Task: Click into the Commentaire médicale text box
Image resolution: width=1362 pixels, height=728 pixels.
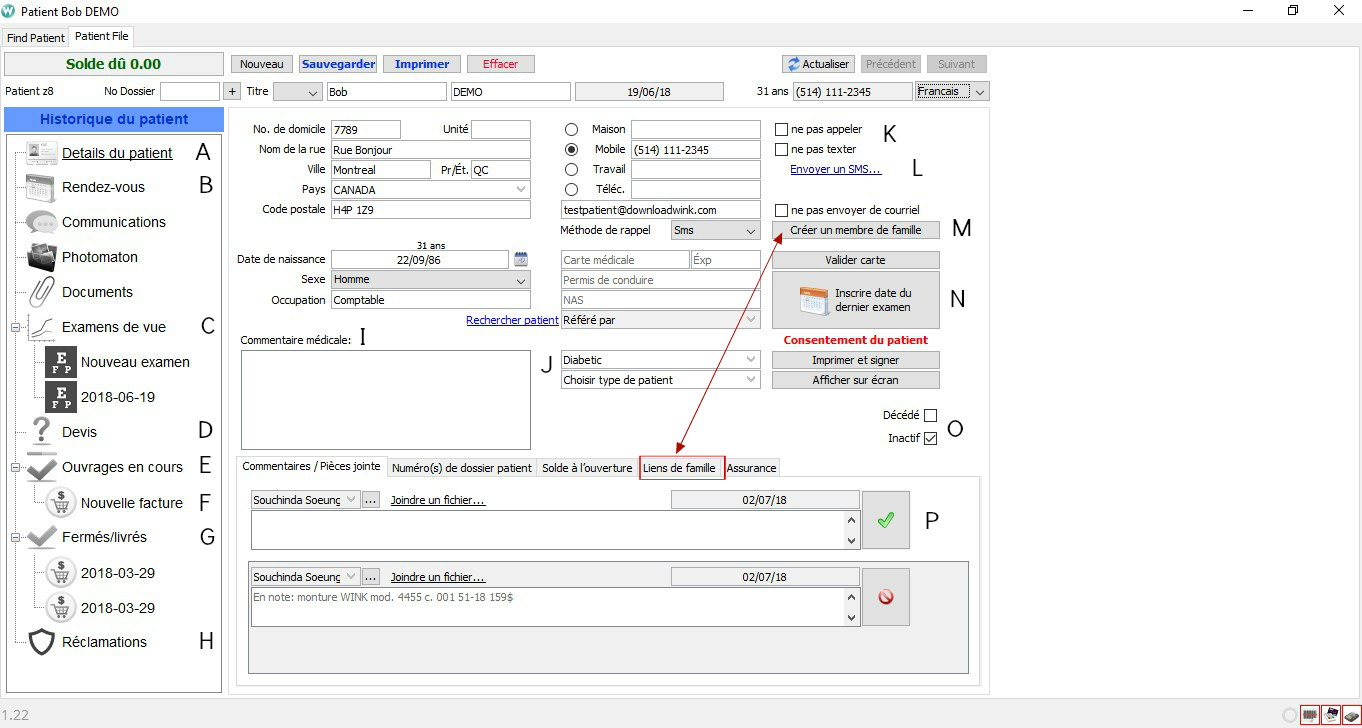Action: click(x=385, y=400)
